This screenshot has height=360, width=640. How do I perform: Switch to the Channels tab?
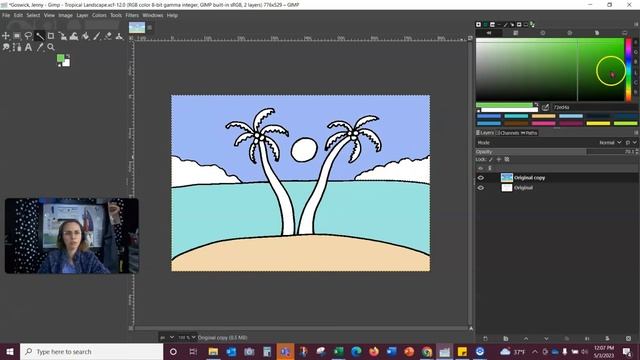pos(507,133)
